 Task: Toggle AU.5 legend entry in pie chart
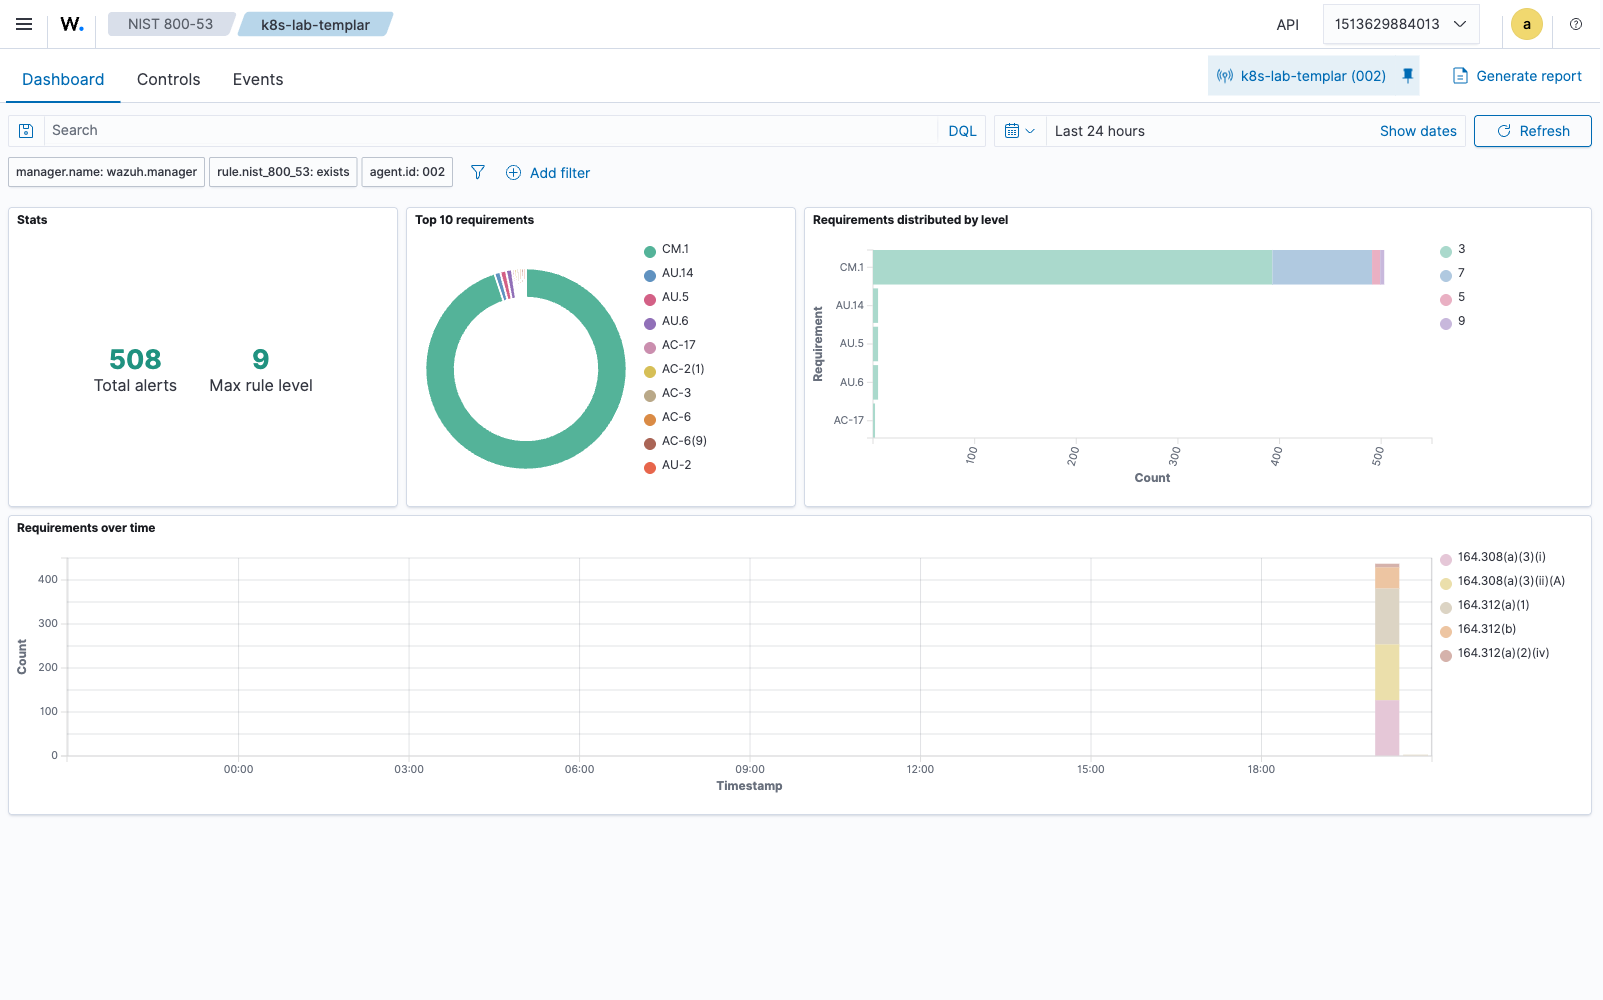666,297
